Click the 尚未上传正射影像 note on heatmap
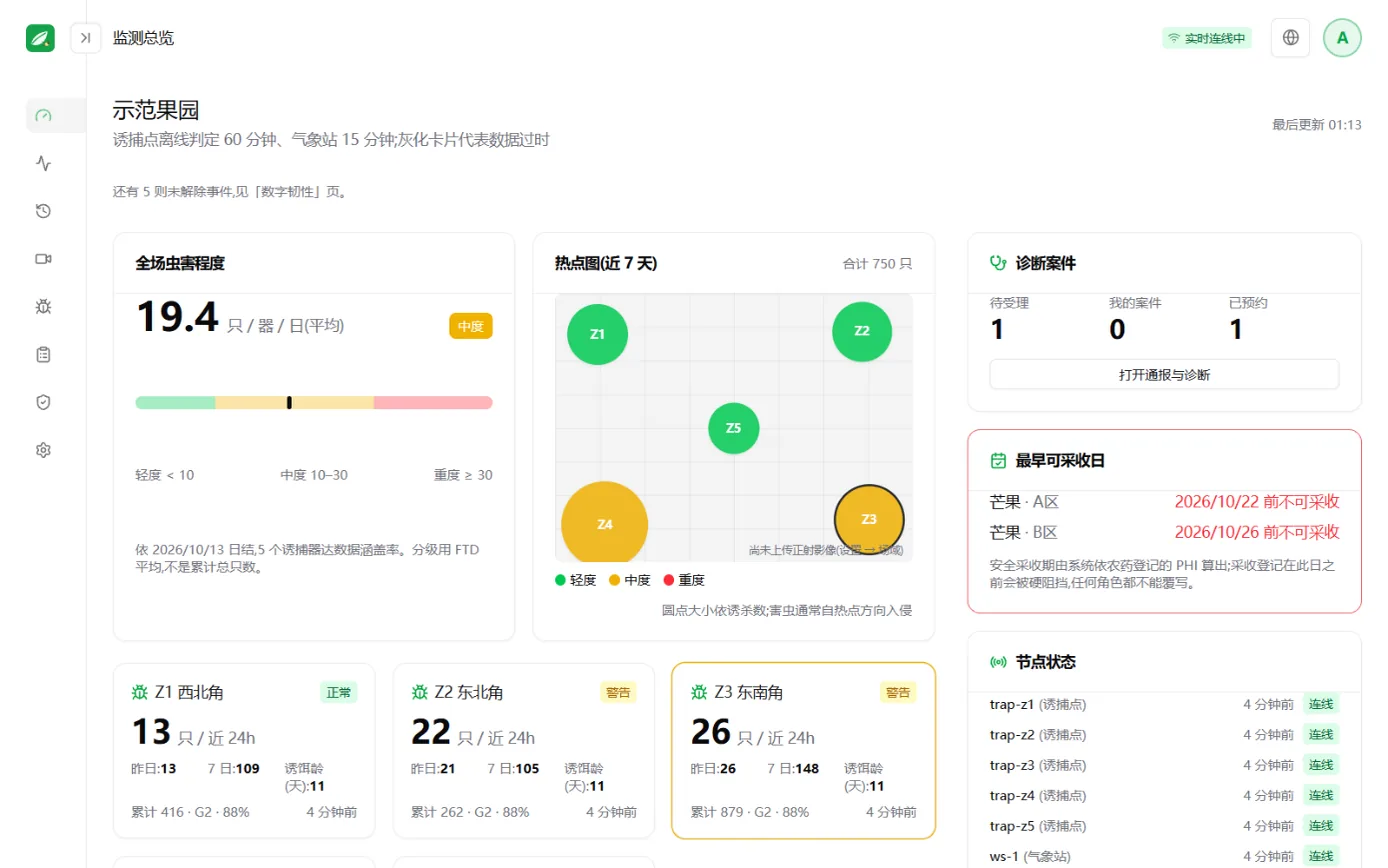Image resolution: width=1388 pixels, height=868 pixels. (x=826, y=550)
